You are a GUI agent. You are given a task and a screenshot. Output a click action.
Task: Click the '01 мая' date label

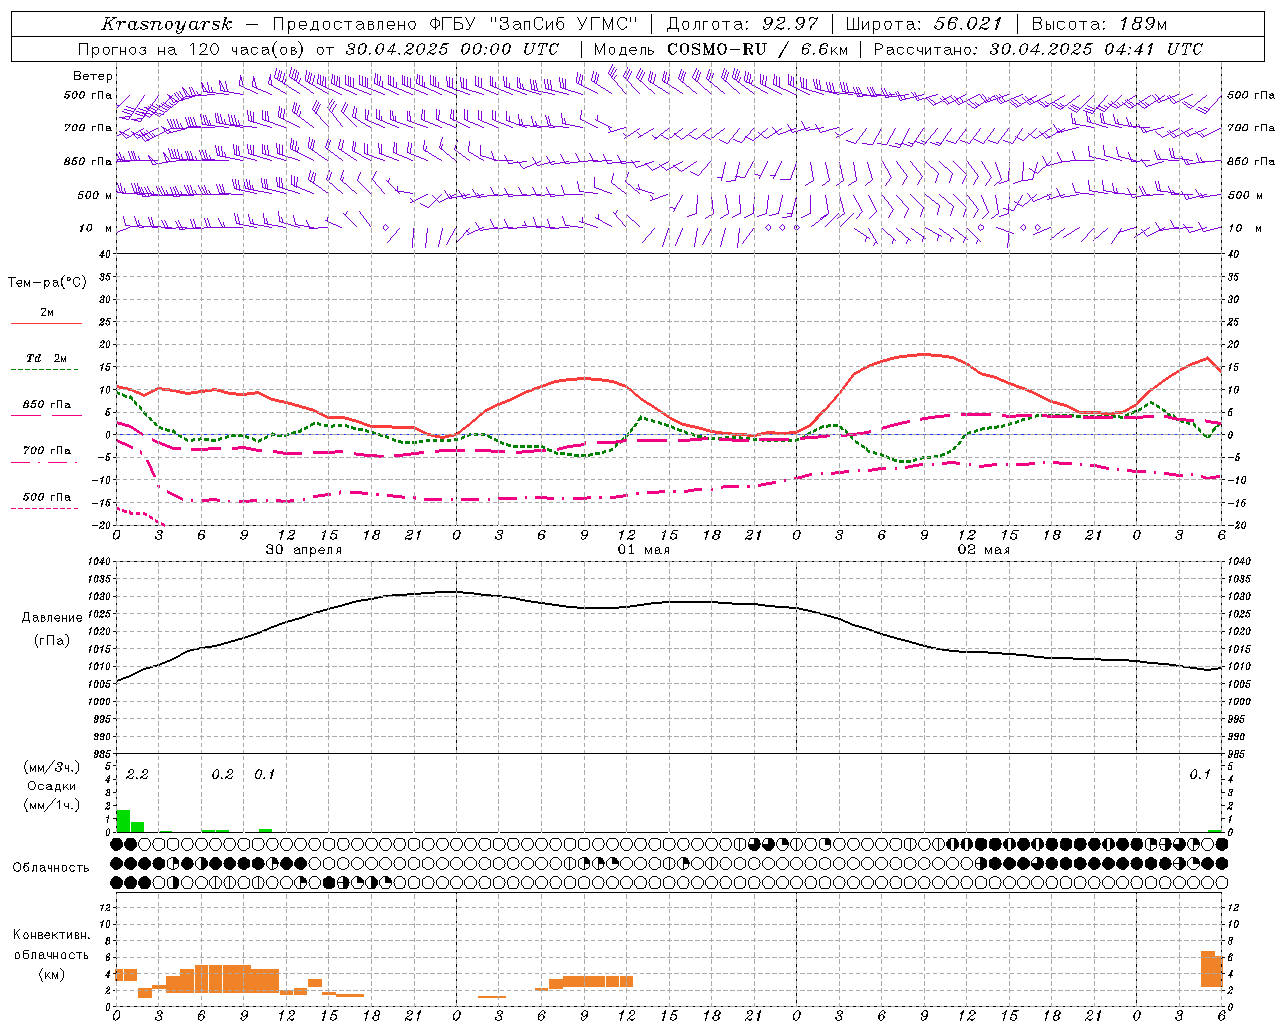644,550
